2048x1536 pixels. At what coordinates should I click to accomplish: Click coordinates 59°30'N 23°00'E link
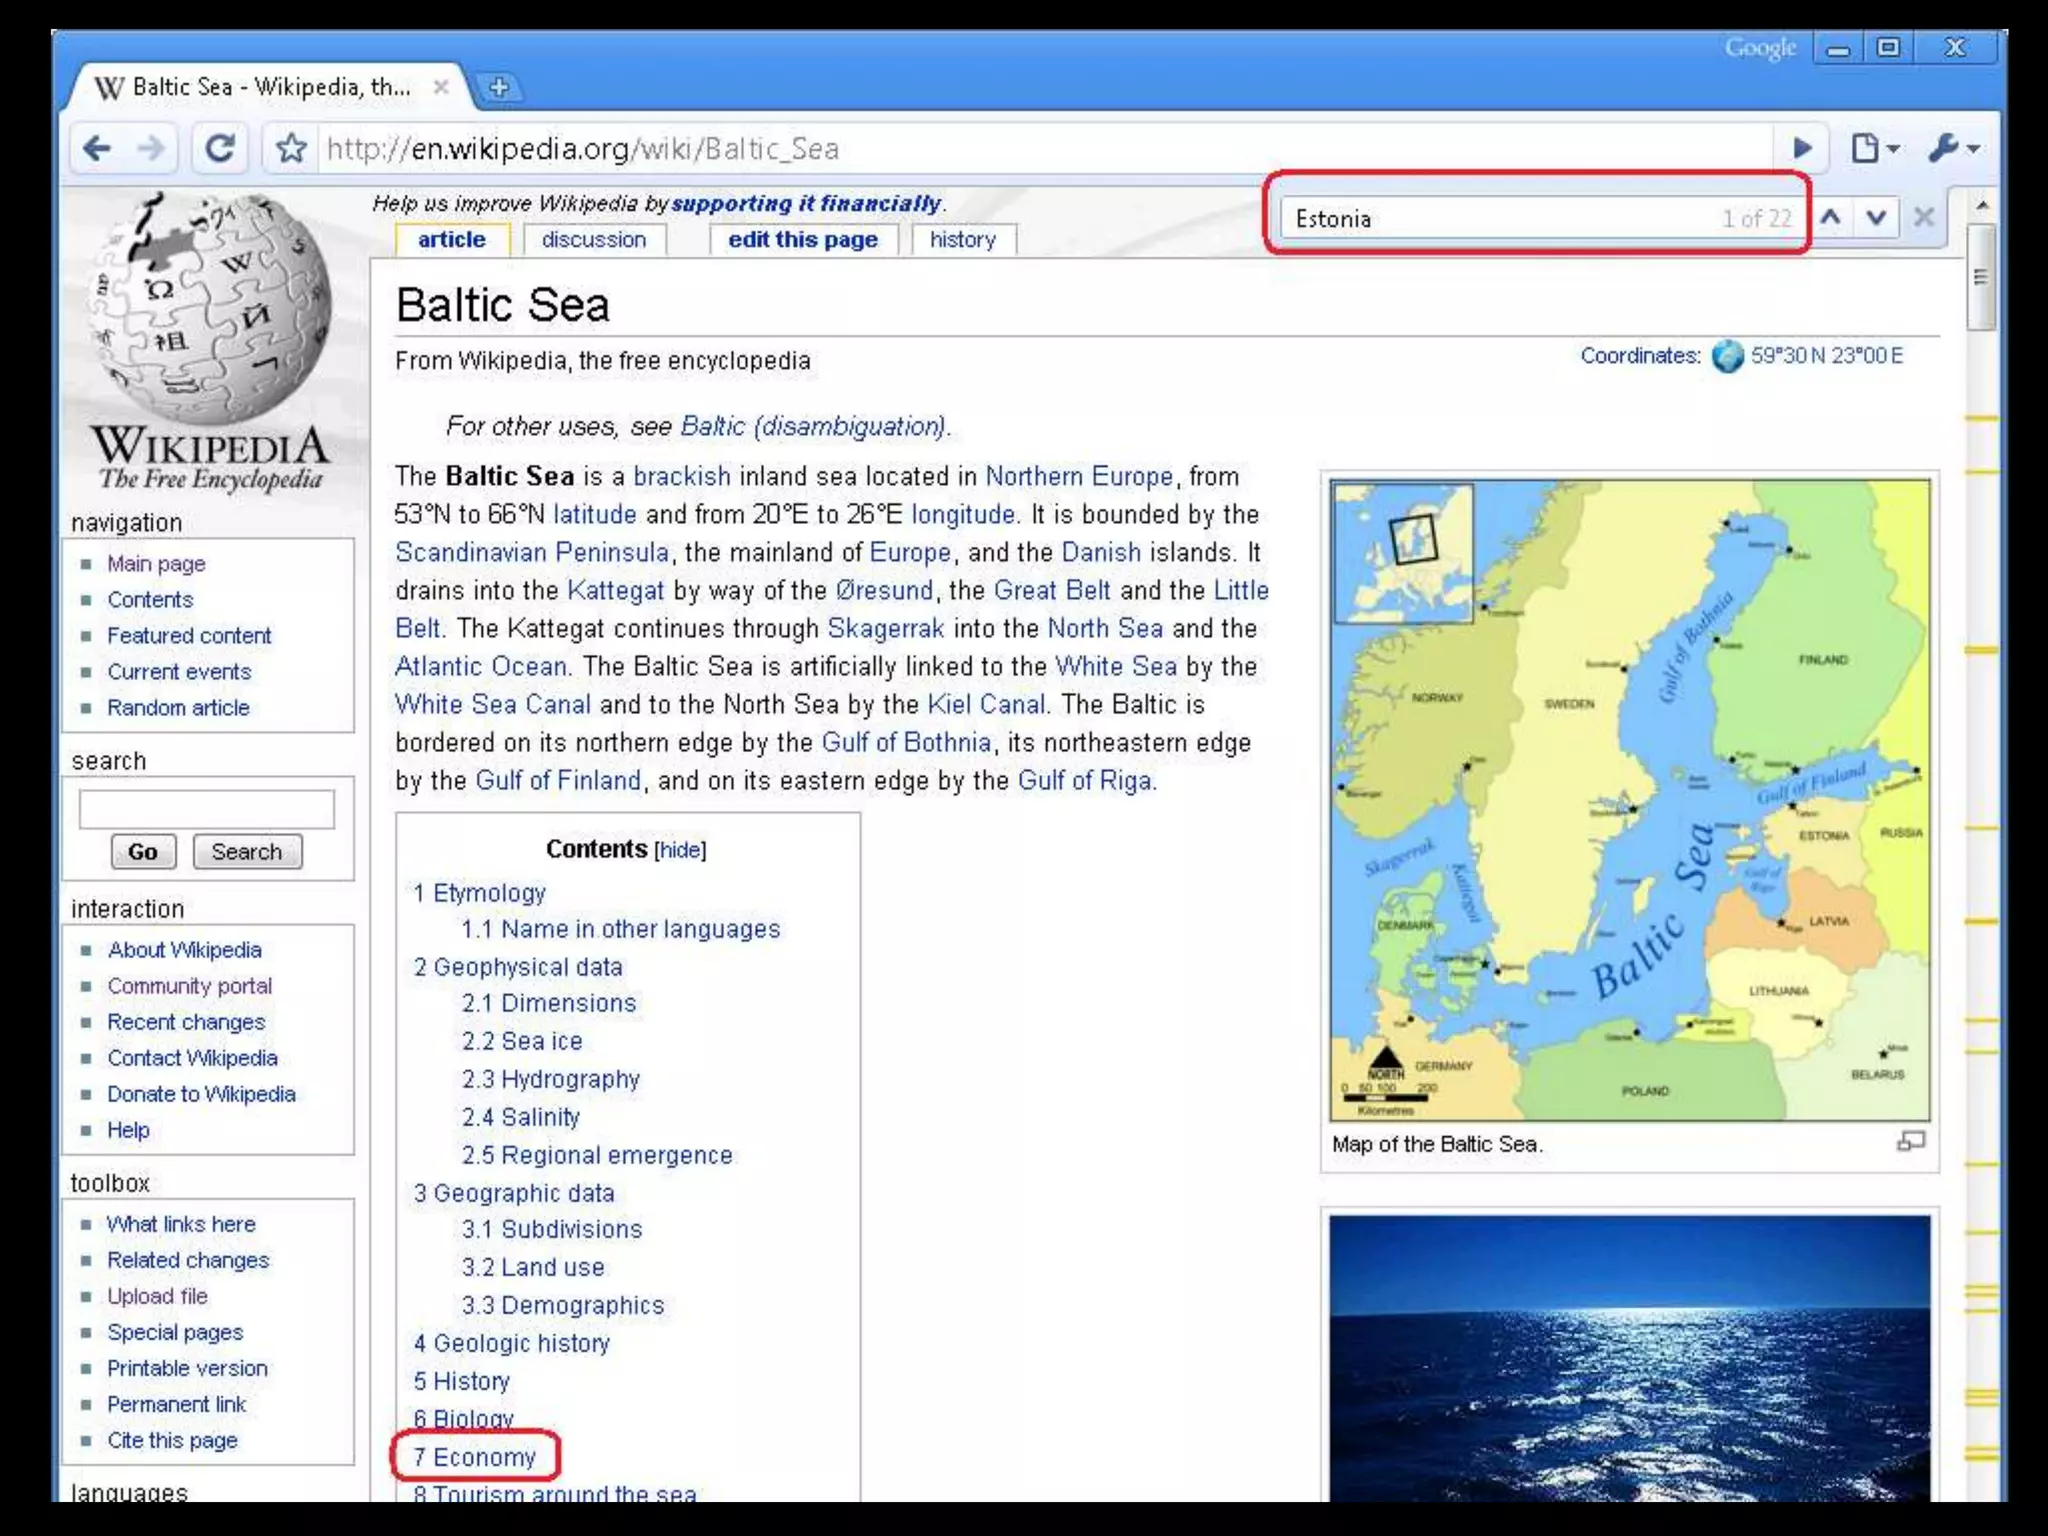coord(1827,356)
